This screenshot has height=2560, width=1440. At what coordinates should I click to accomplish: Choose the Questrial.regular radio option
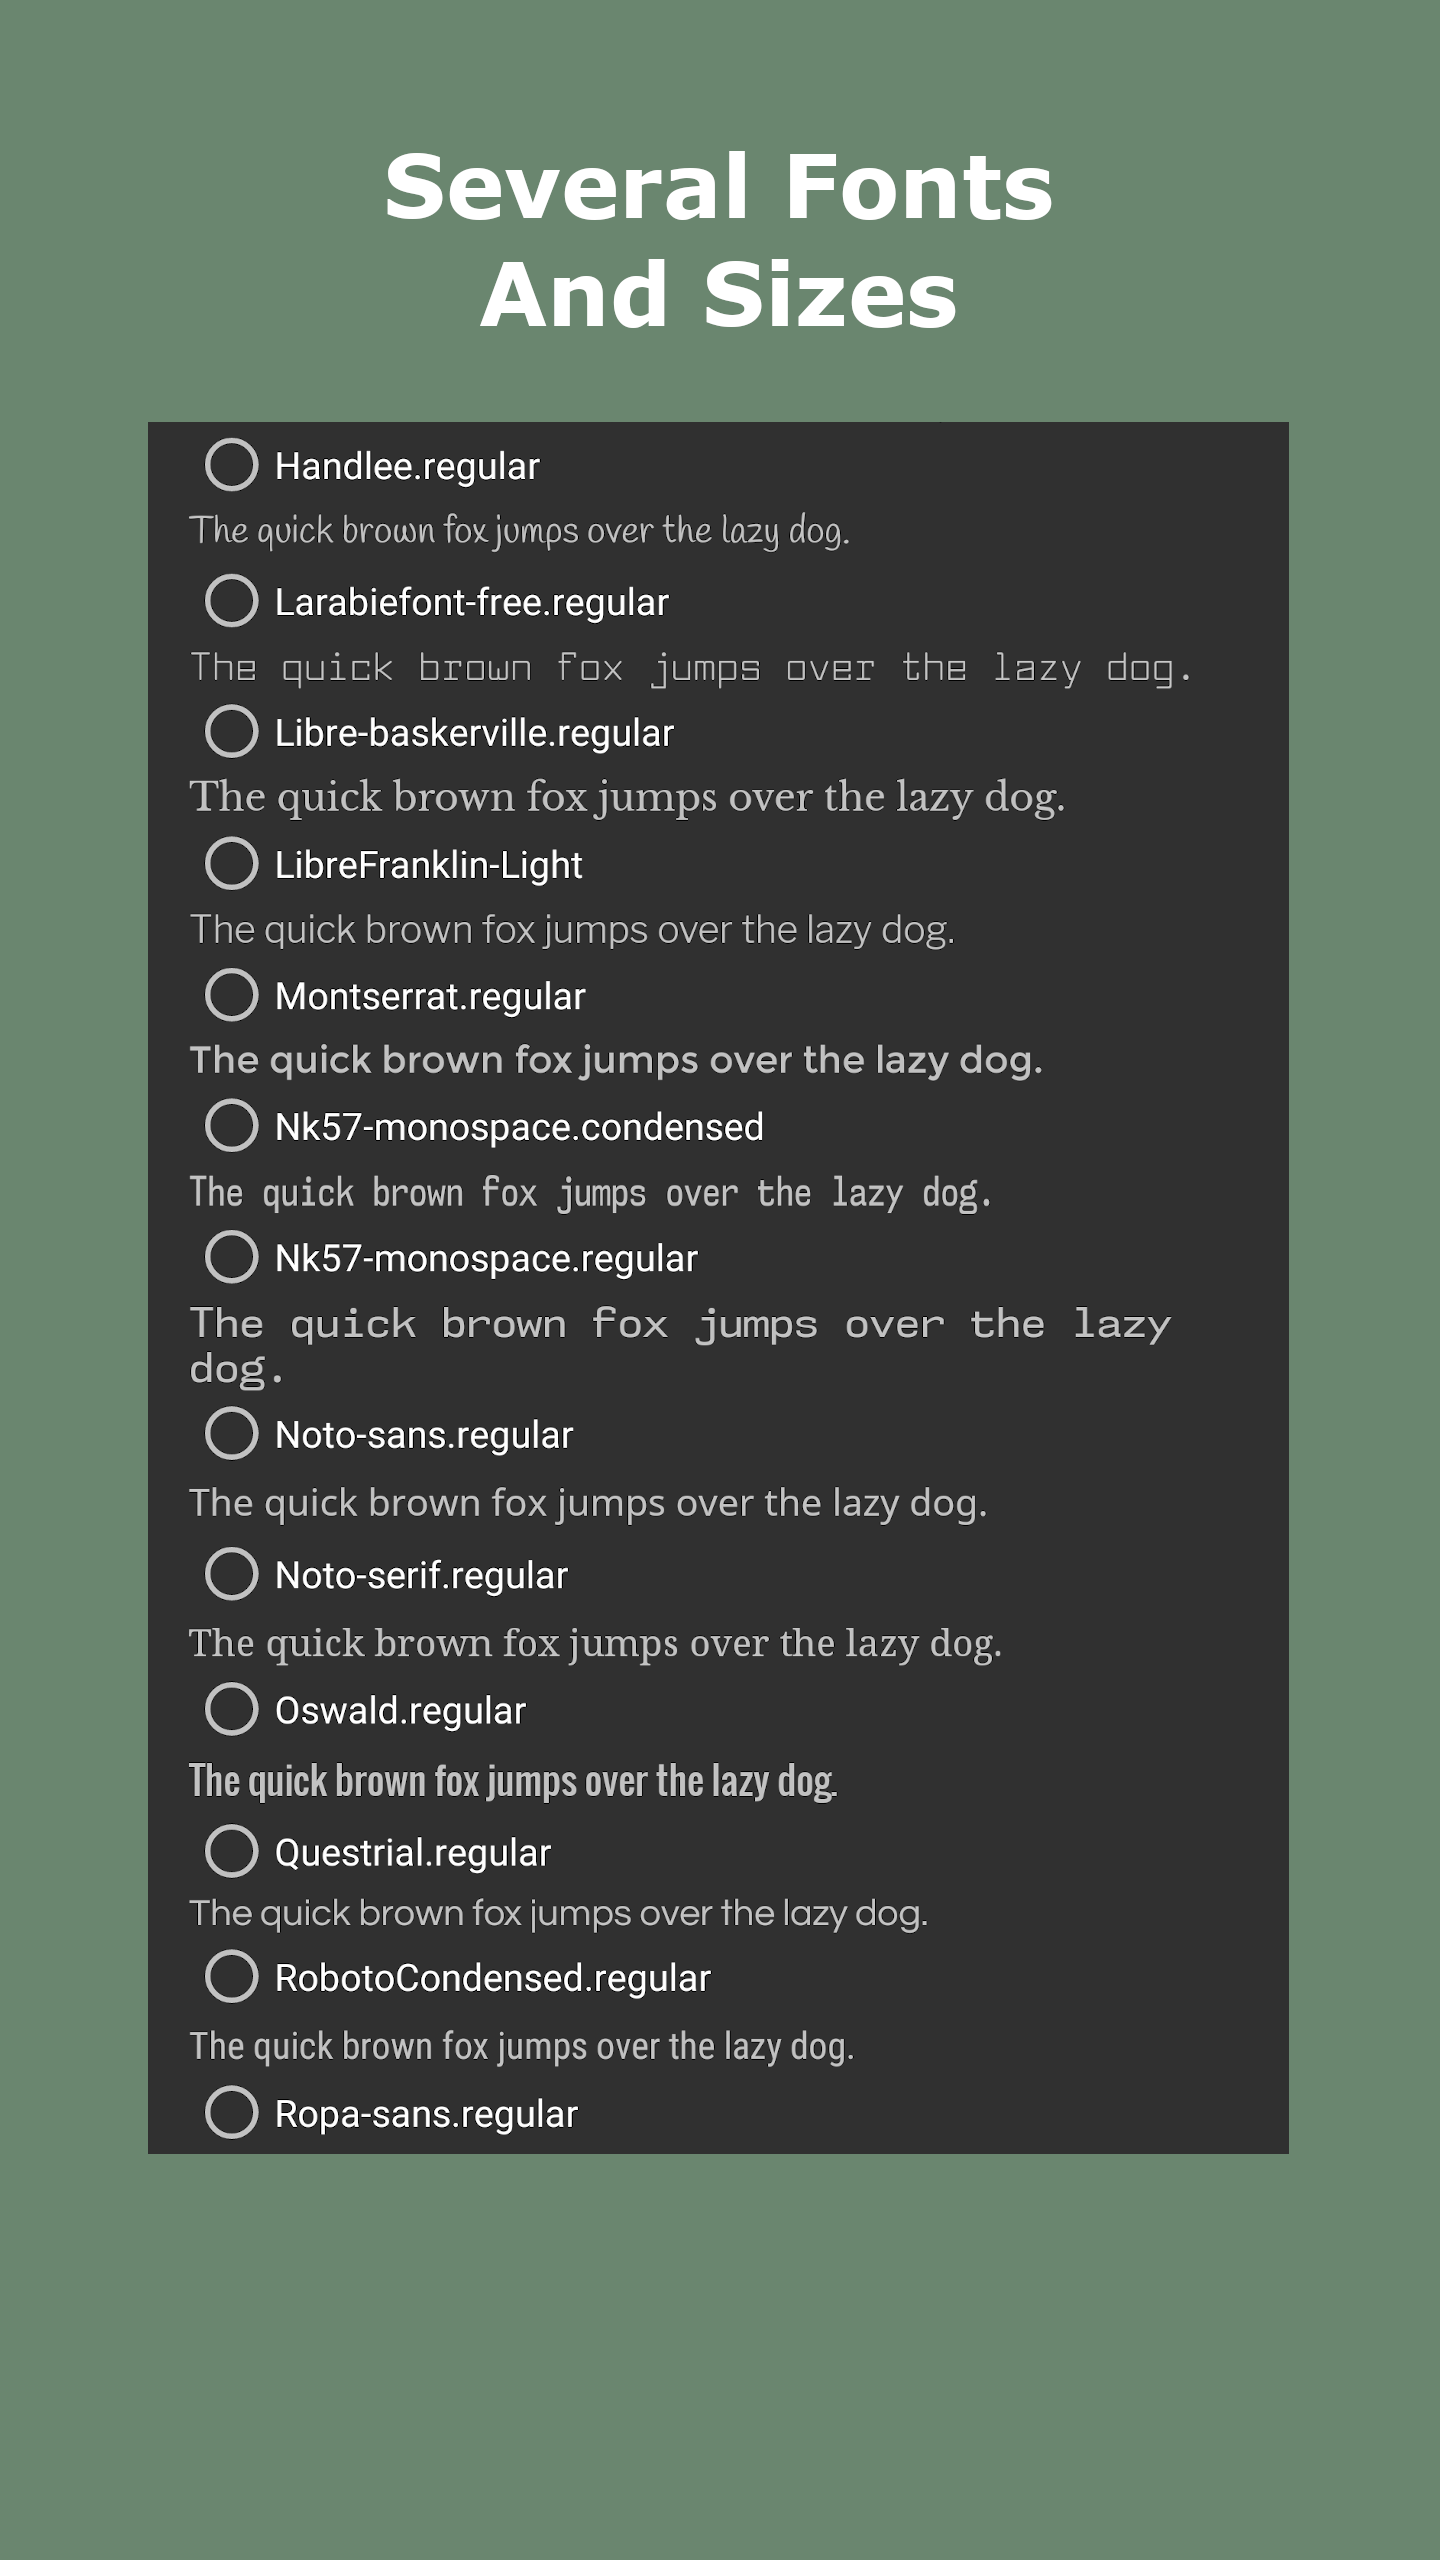[x=231, y=1851]
